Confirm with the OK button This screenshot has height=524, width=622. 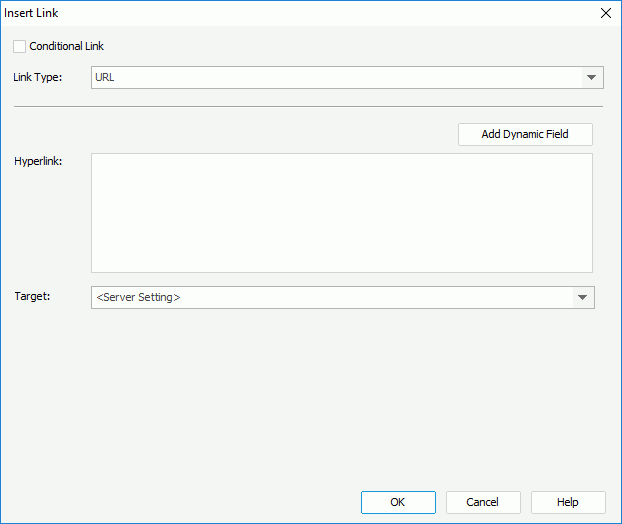398,502
